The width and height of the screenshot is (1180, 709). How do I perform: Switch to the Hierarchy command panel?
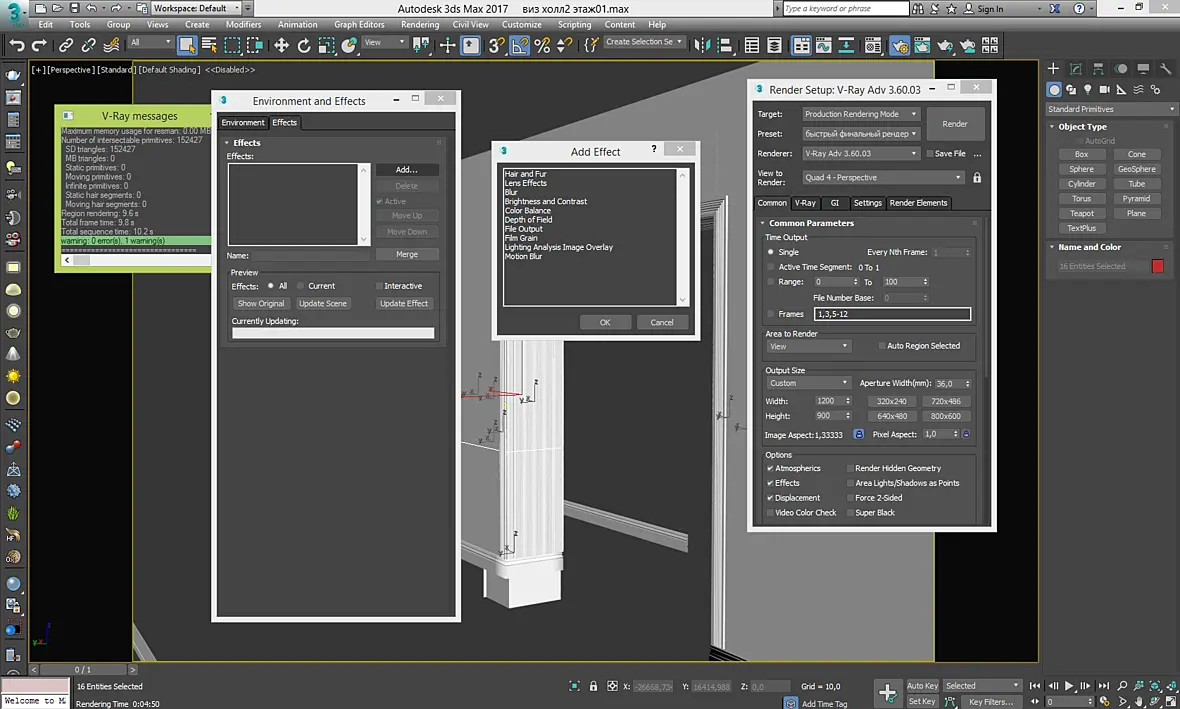point(1098,68)
